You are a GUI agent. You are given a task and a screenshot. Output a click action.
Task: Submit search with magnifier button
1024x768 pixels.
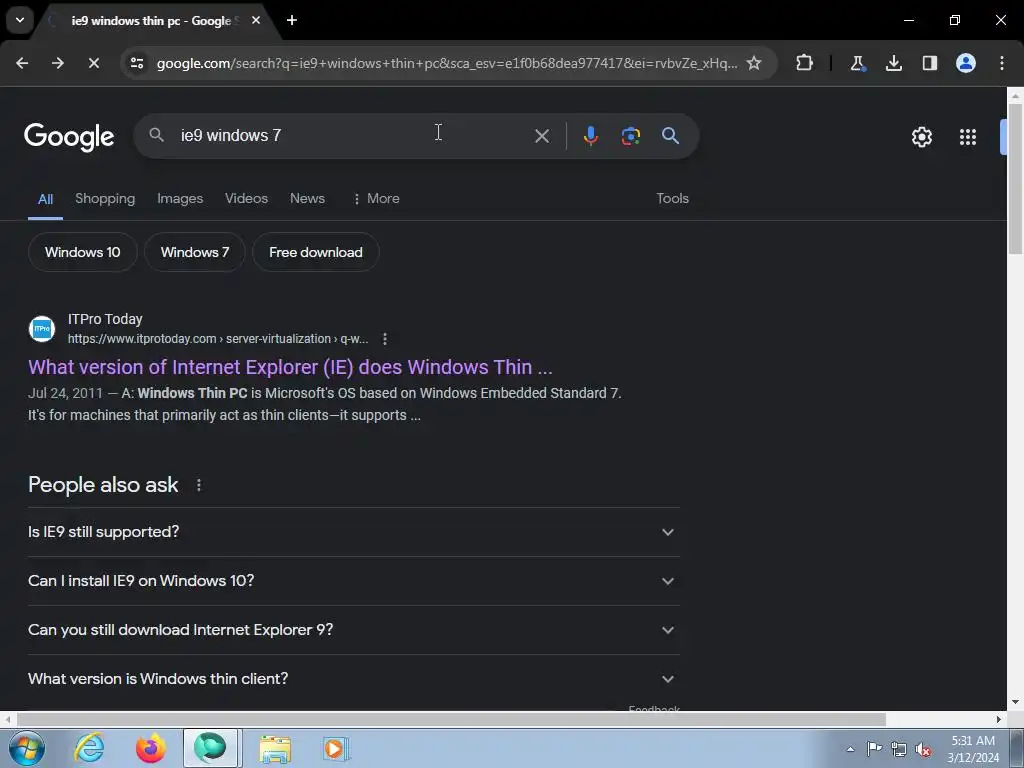pyautogui.click(x=670, y=136)
